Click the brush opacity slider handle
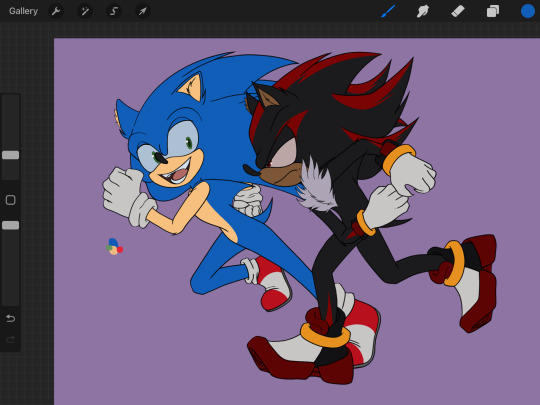Screen dimensions: 540x405 [x=11, y=225]
